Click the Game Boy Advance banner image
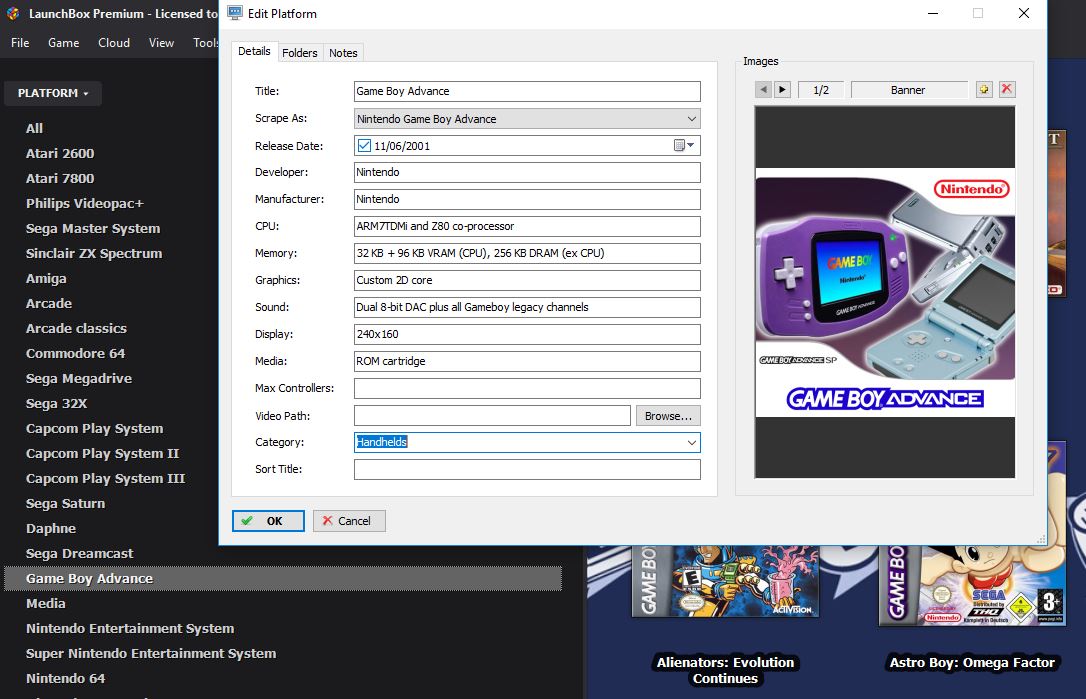1086x699 pixels. (x=885, y=292)
